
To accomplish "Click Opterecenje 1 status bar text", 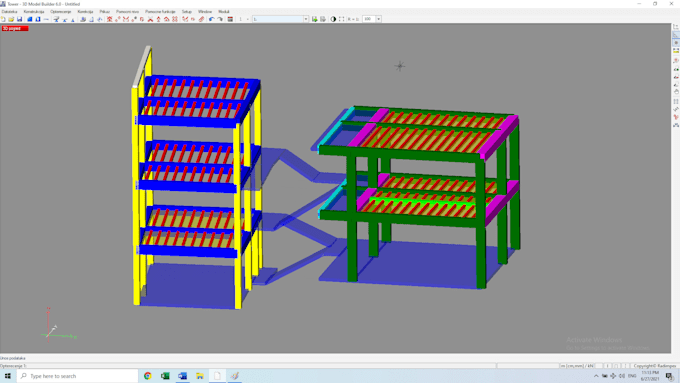I will (x=13, y=366).
